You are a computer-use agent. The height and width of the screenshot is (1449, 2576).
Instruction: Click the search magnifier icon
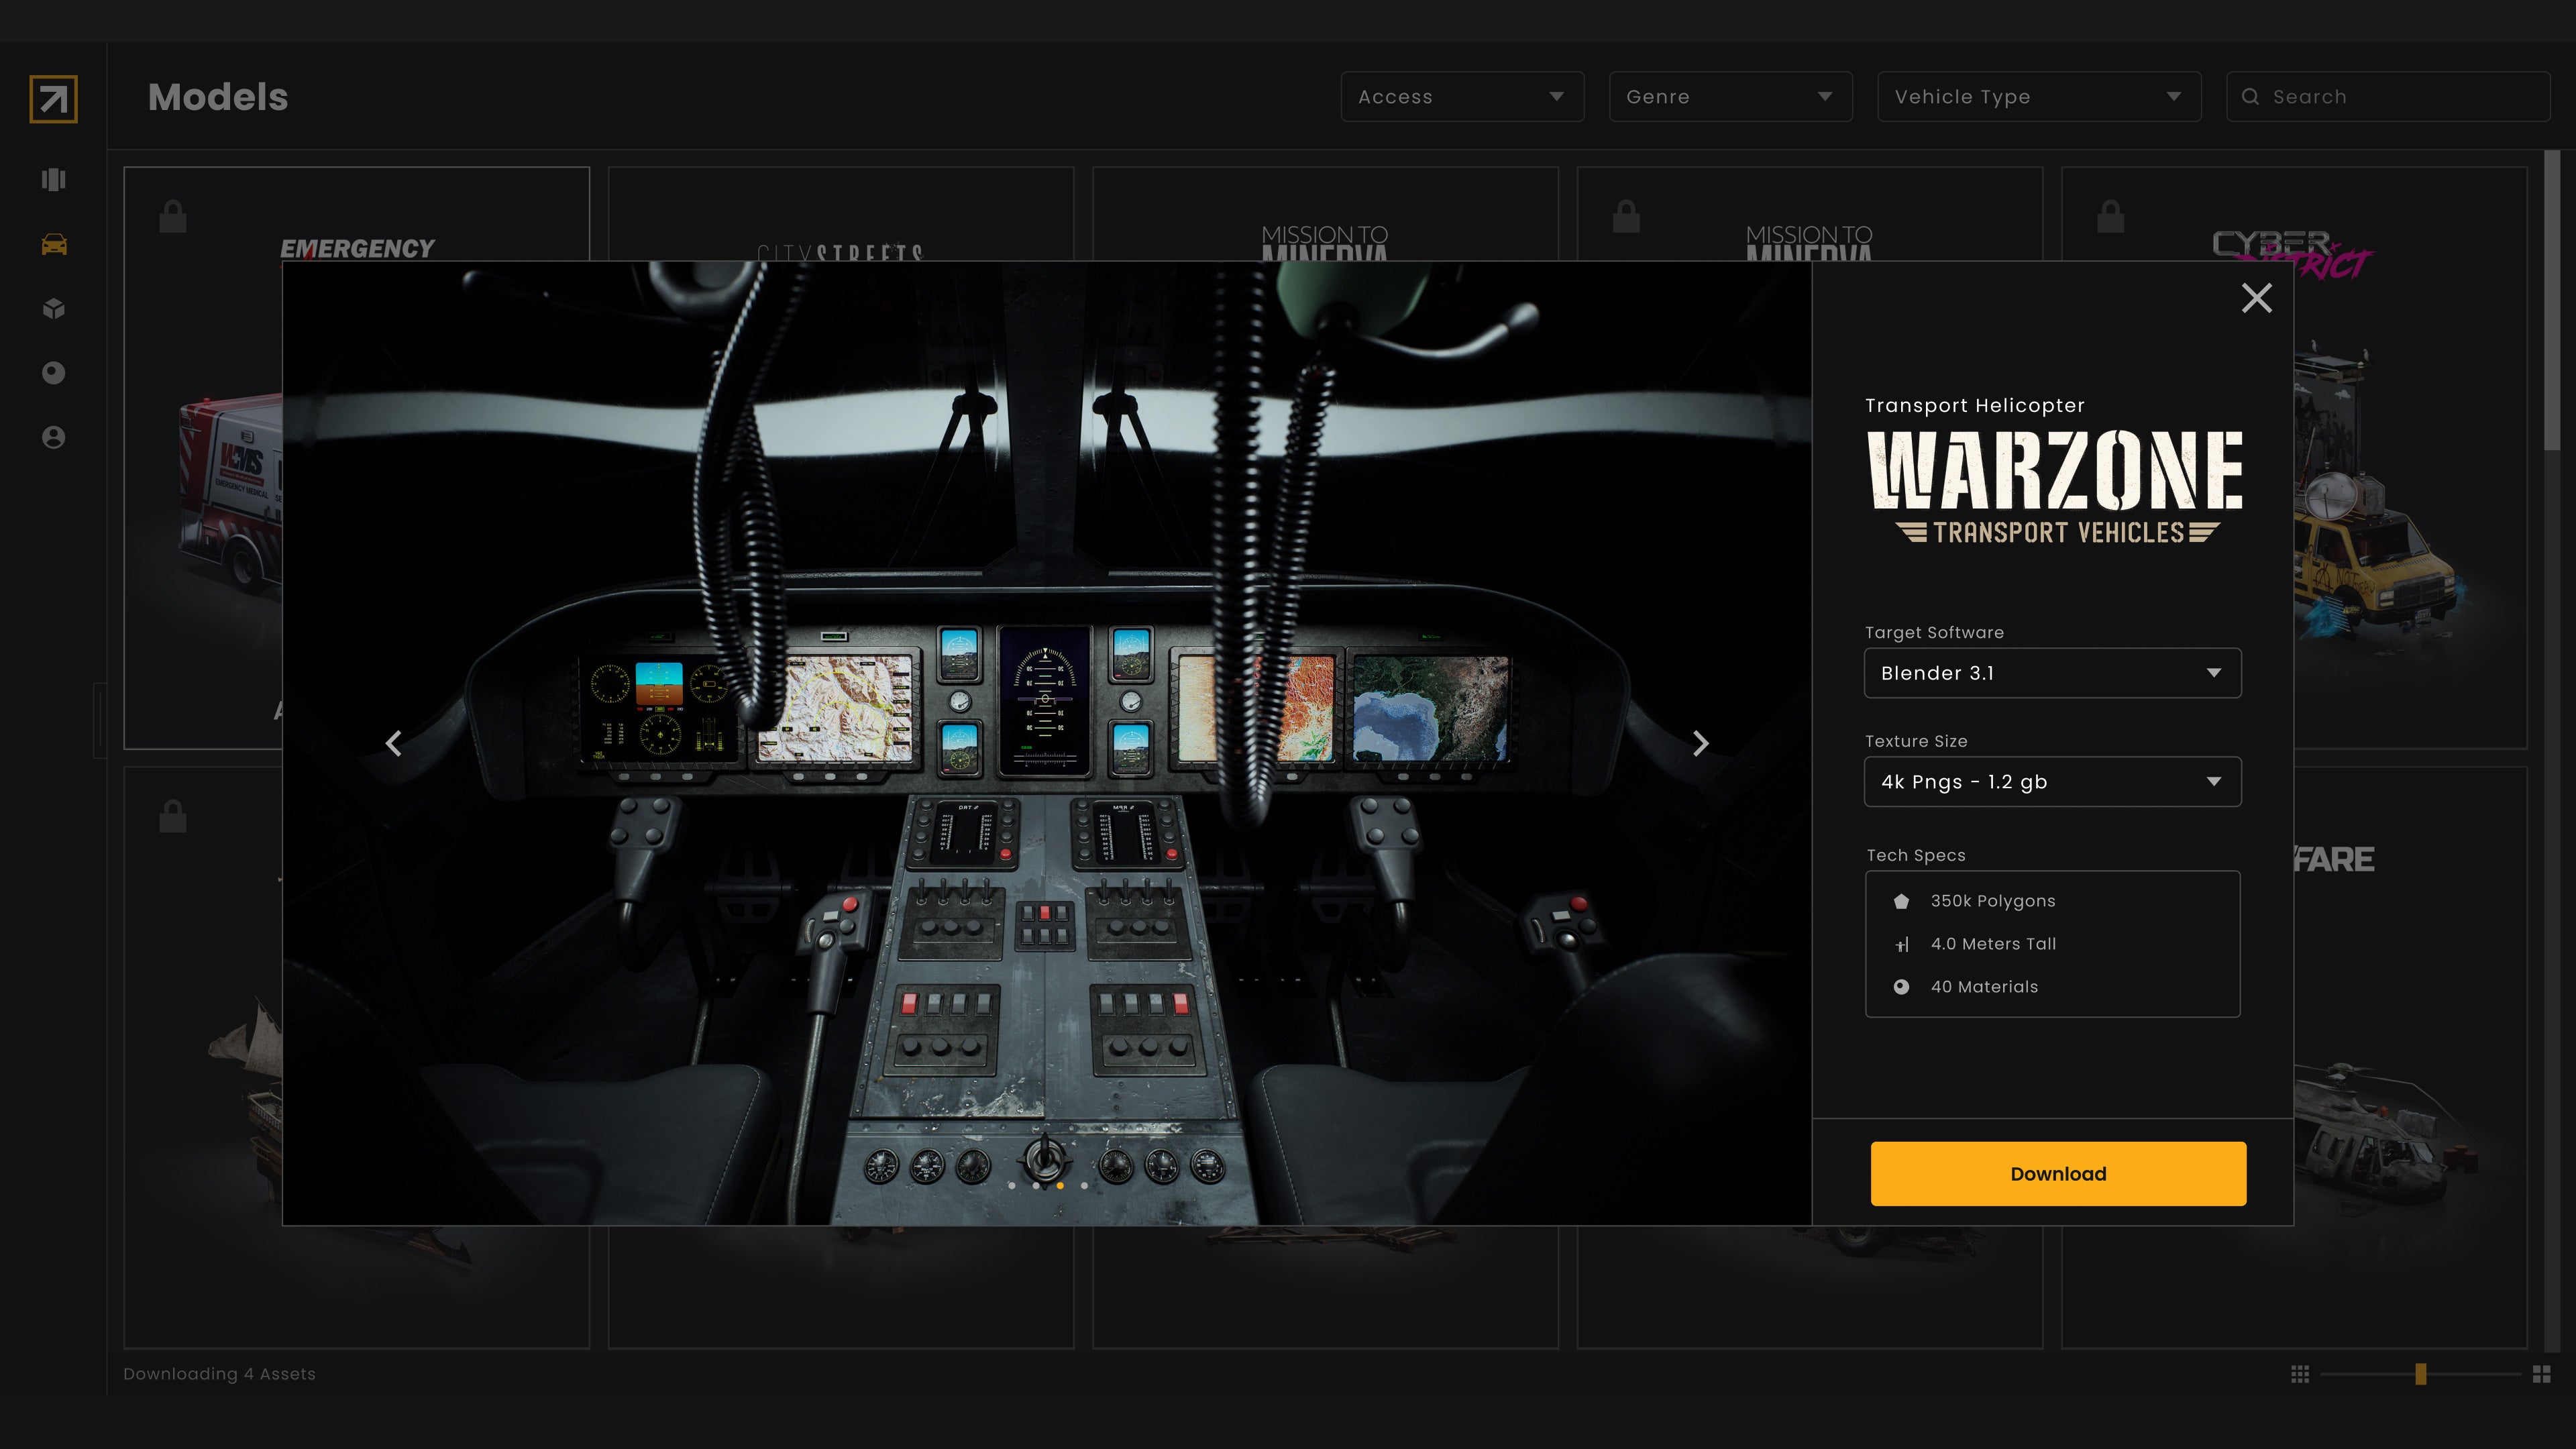[2252, 96]
